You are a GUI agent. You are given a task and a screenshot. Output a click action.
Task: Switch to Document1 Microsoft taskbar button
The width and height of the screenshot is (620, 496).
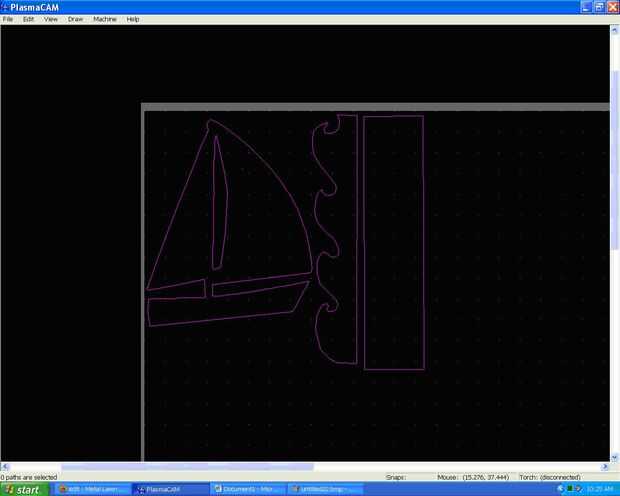(248, 489)
